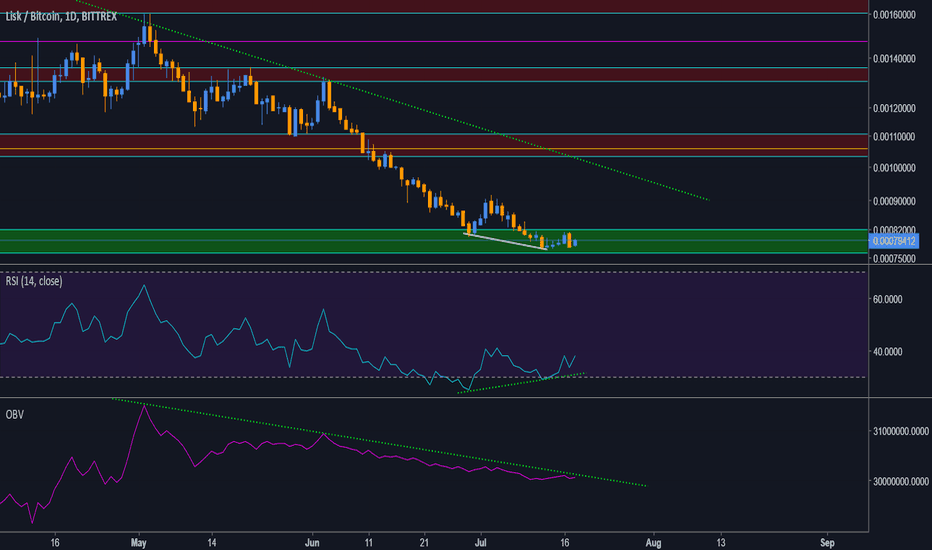Click the 0.00140000 price axis label
Screen dimensions: 932x550
point(894,59)
